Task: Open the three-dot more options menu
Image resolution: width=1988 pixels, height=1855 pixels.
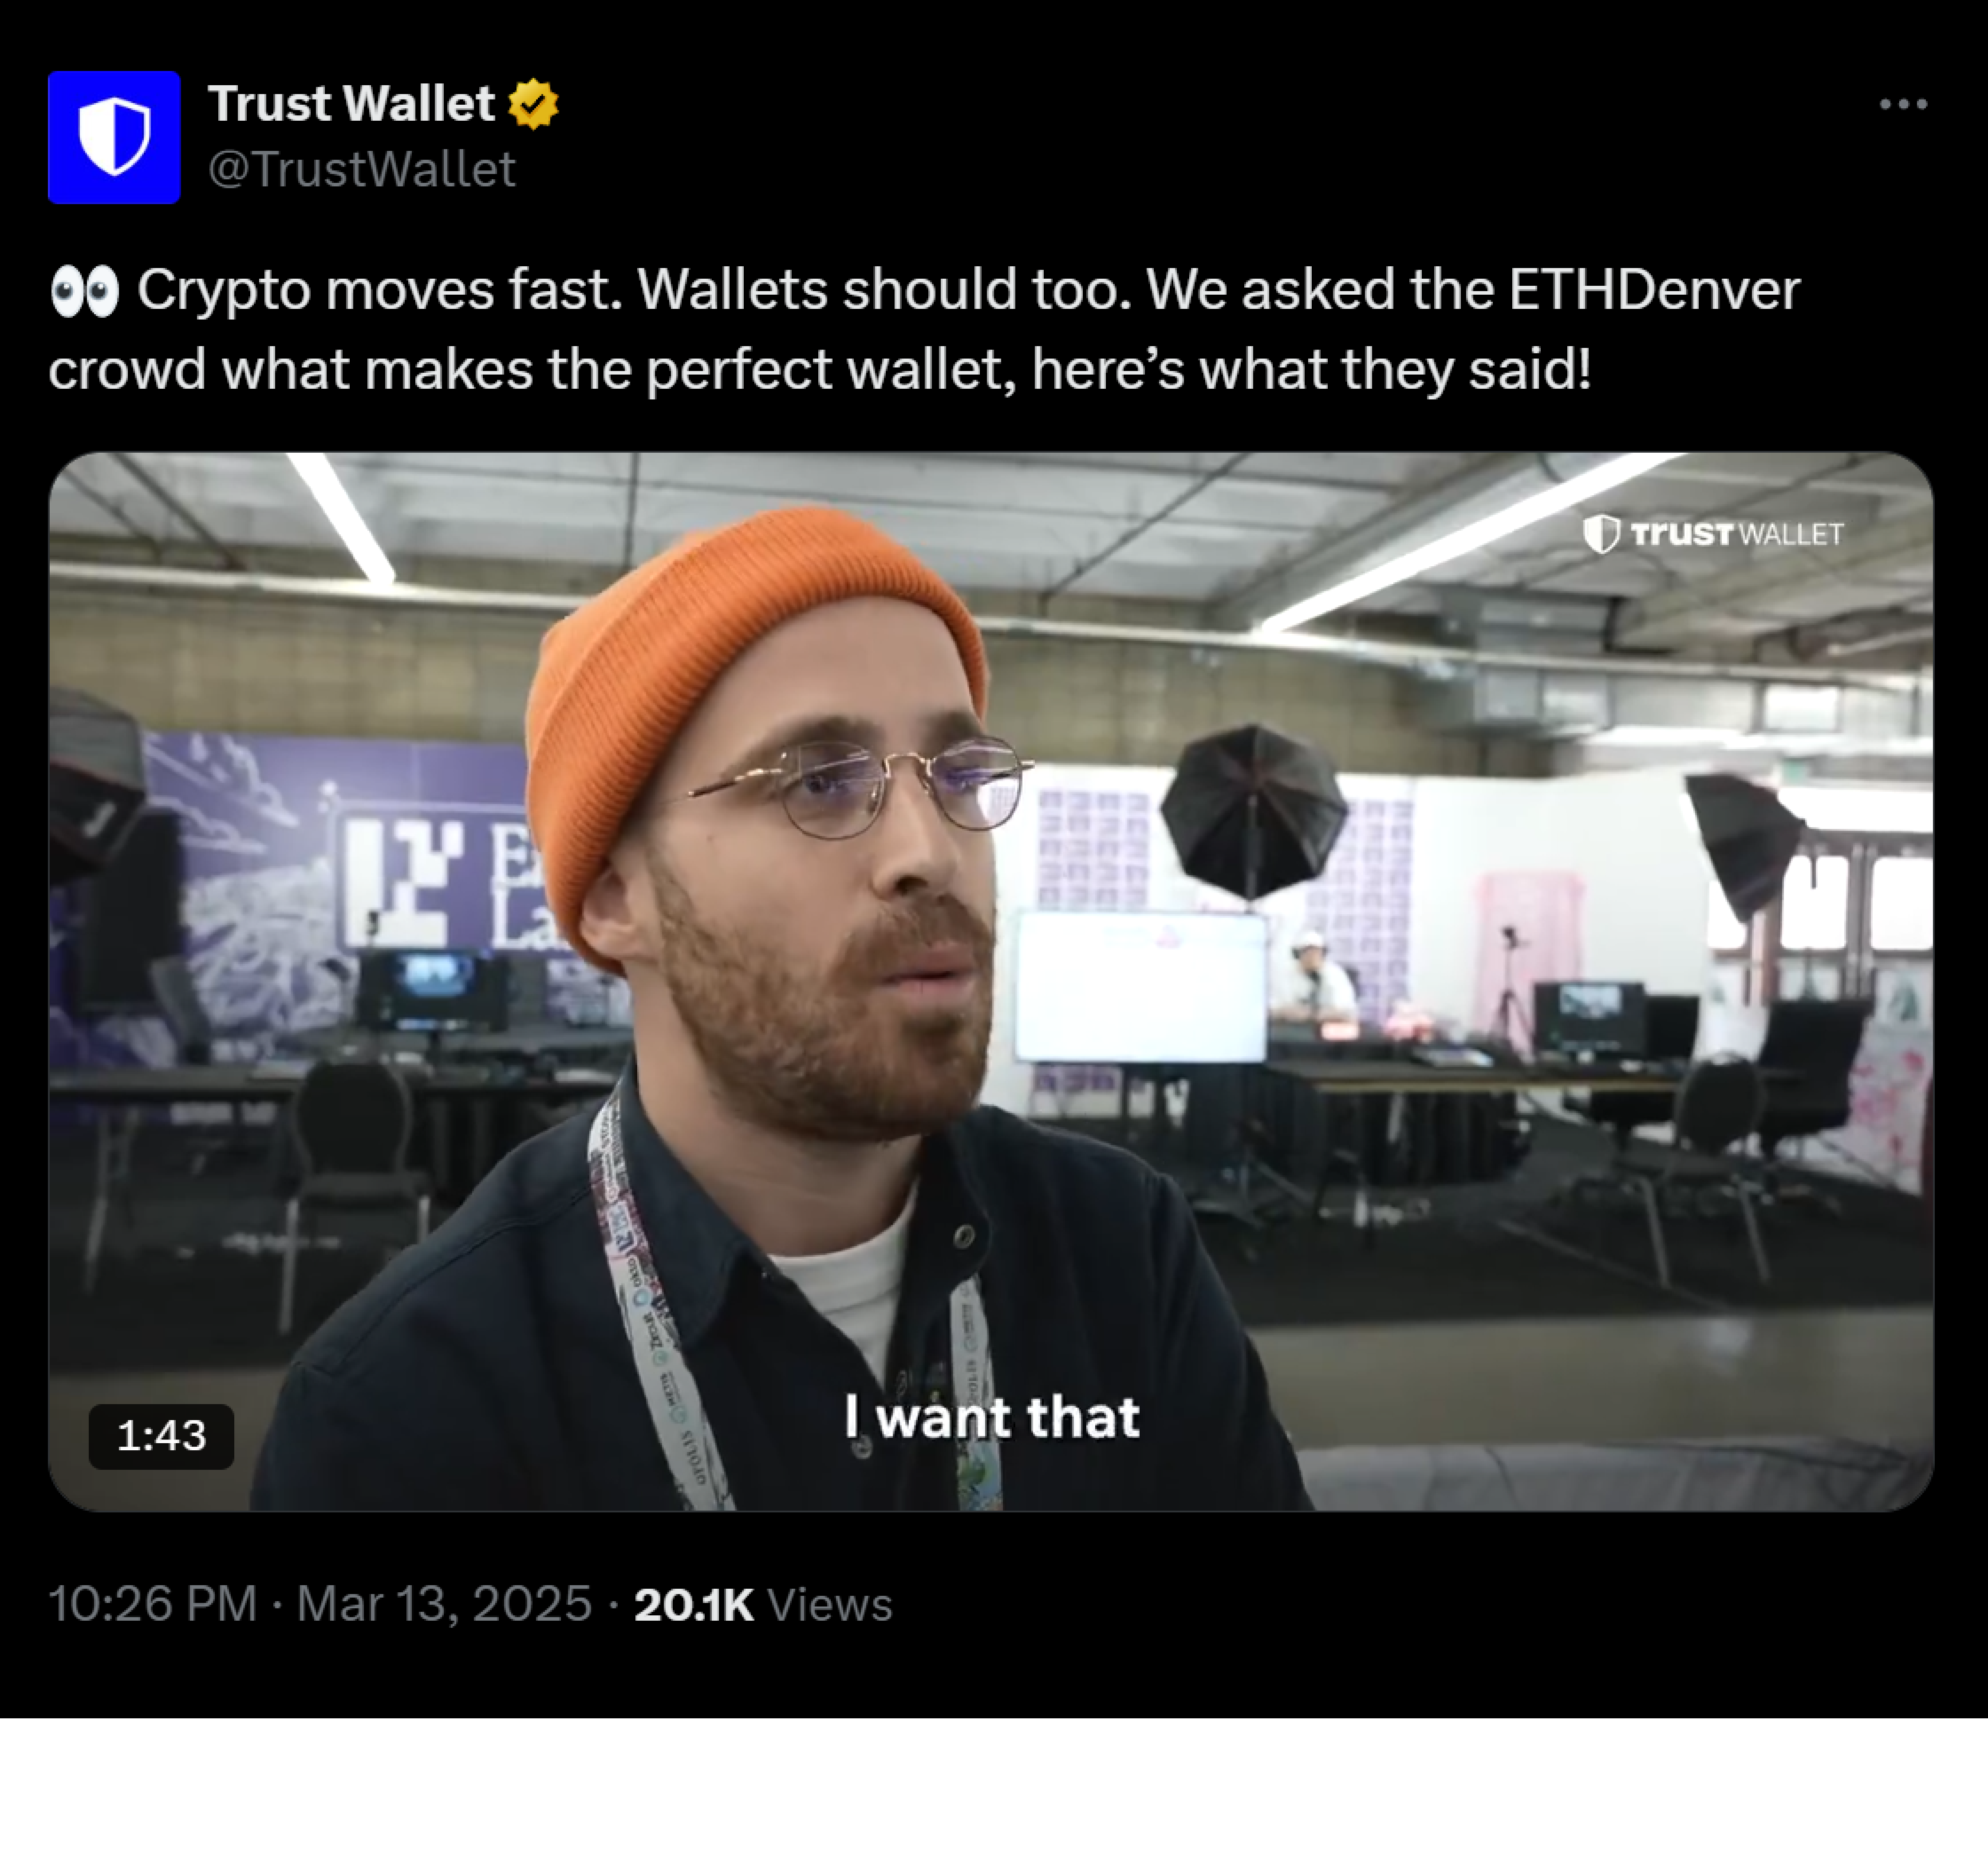Action: tap(1902, 104)
